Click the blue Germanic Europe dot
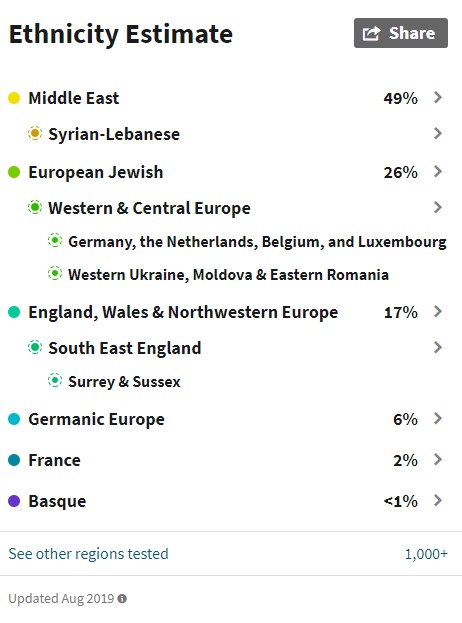Viewport: 462px width, 623px height. (14, 419)
